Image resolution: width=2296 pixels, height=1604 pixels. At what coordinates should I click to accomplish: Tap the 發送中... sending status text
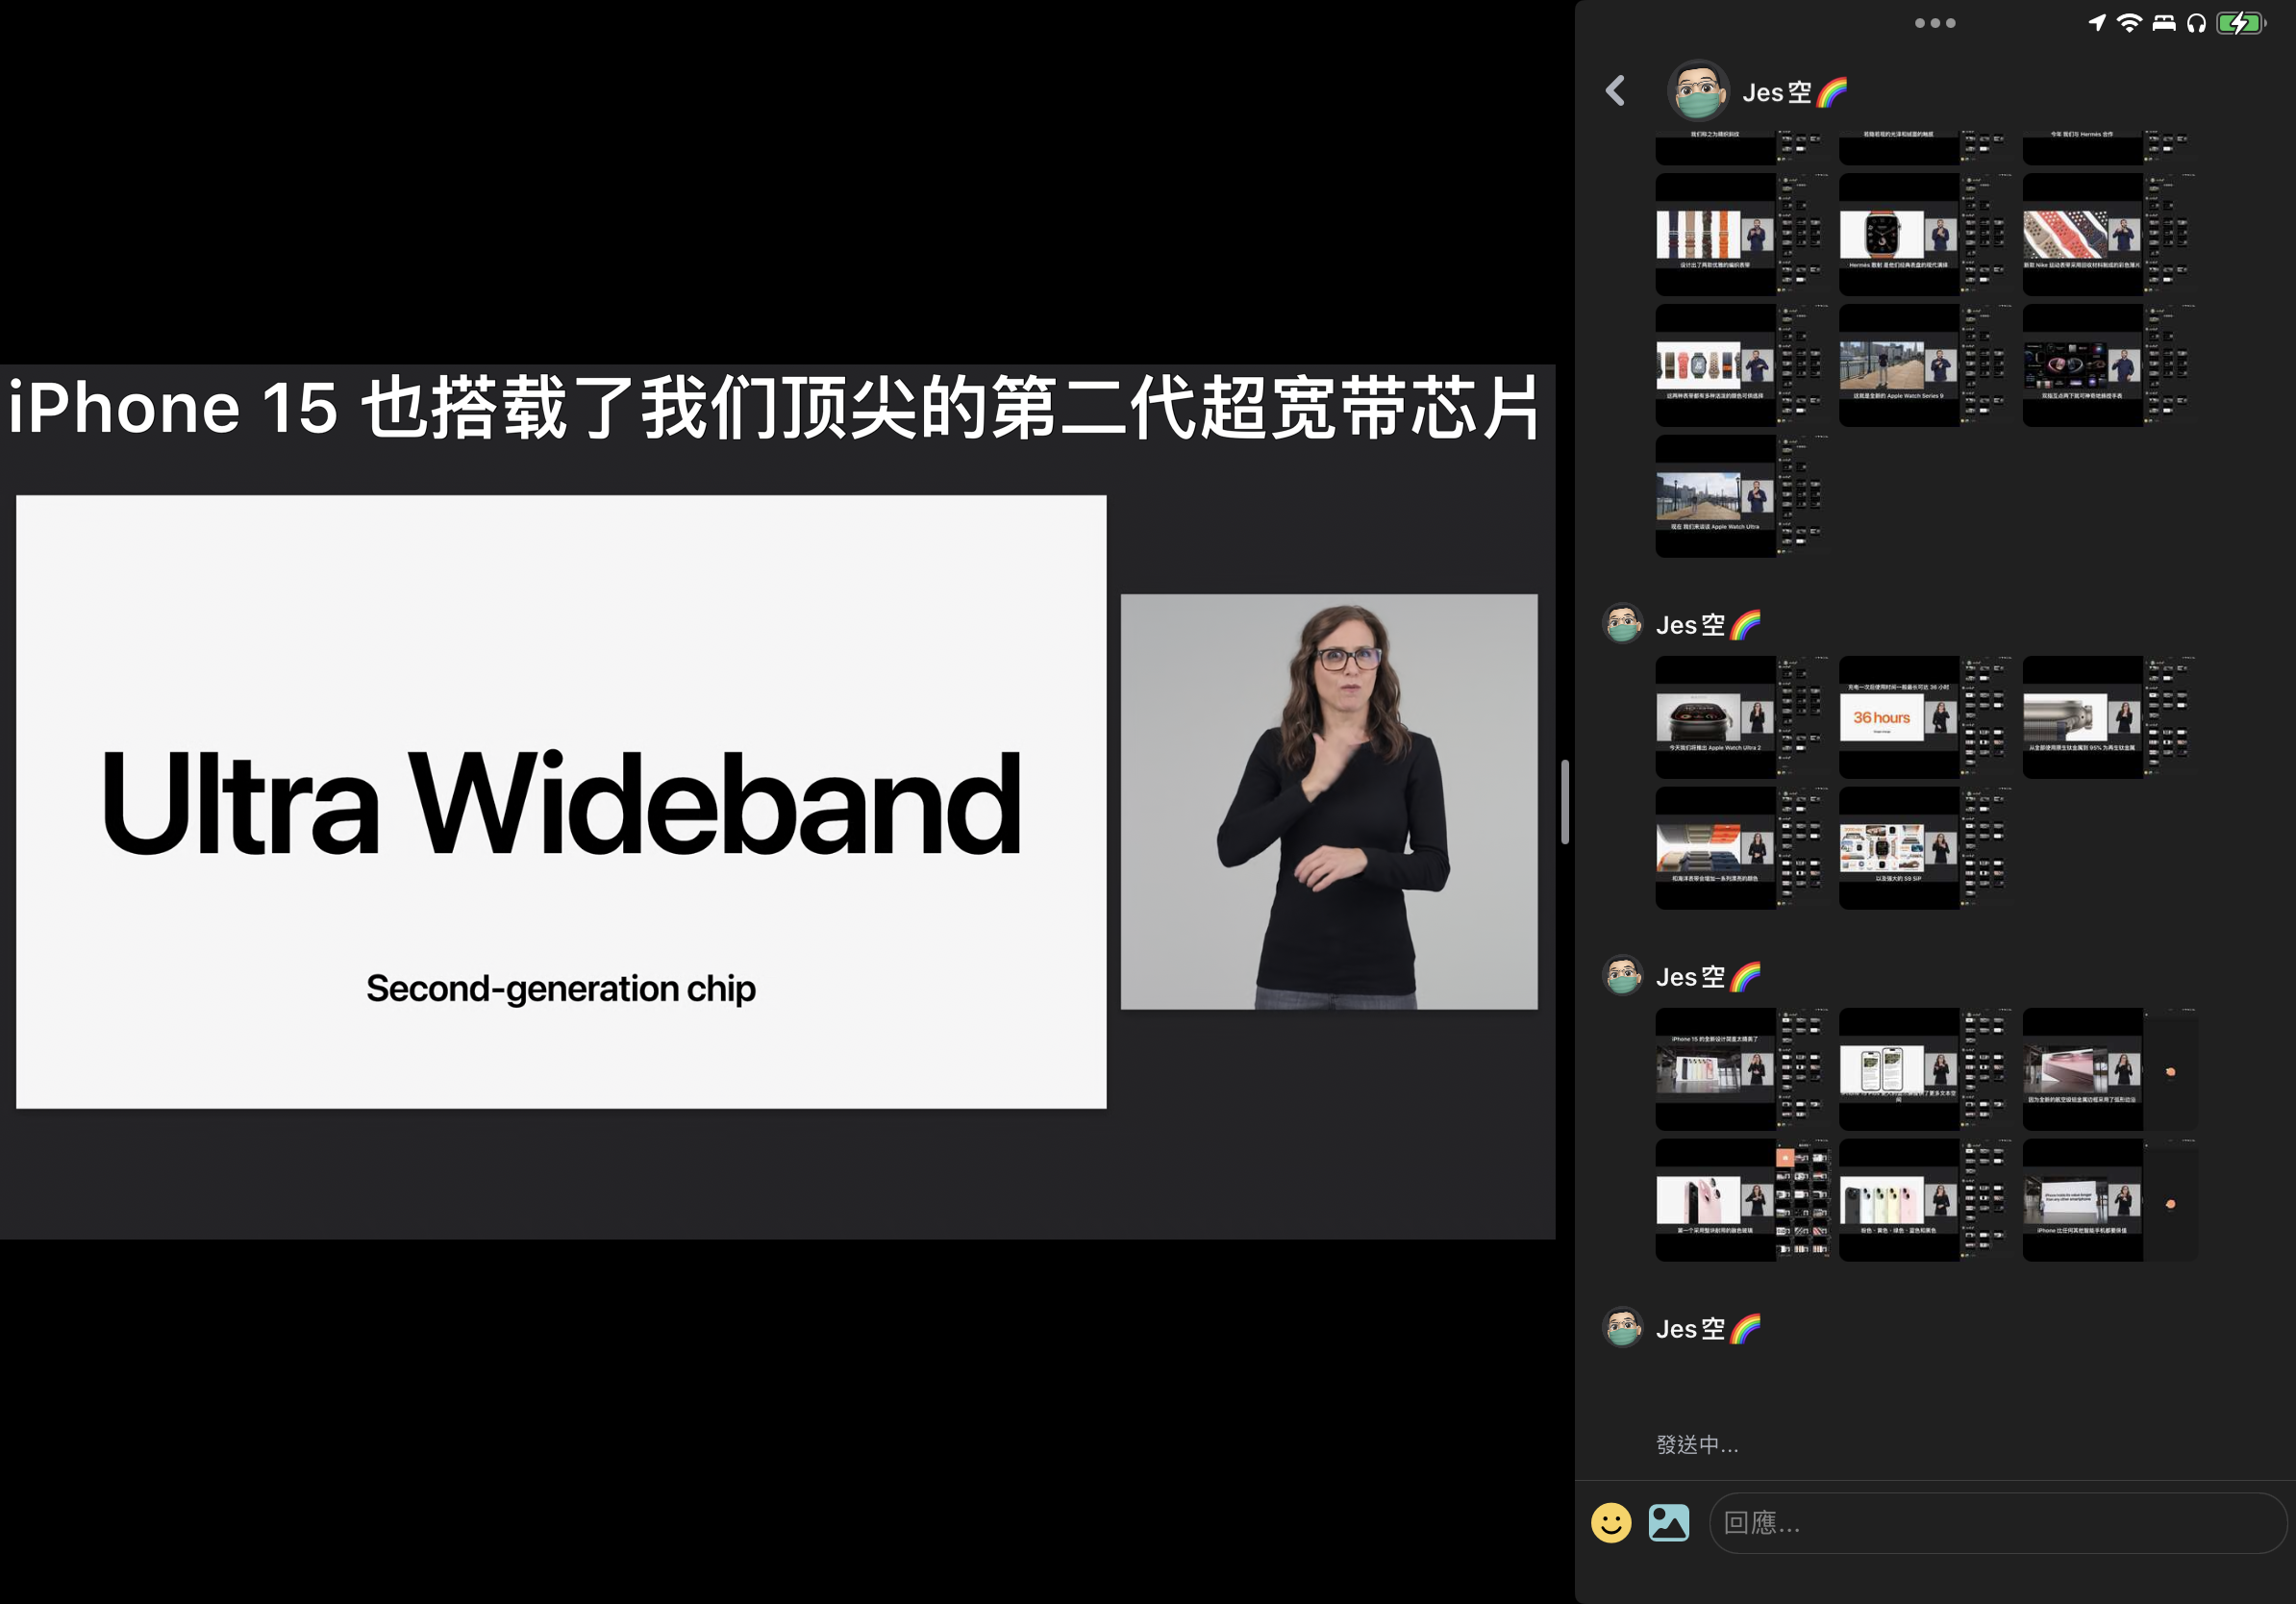[1697, 1445]
